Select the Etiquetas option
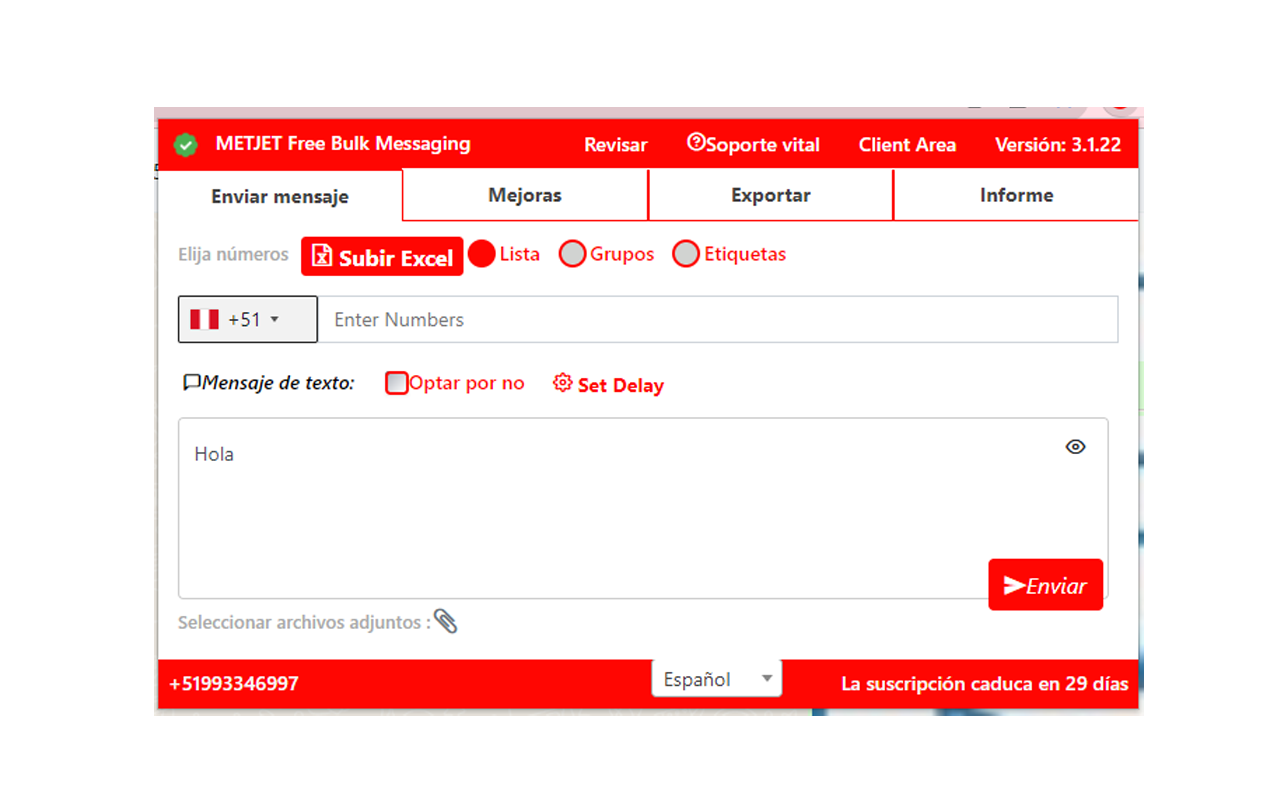This screenshot has height=800, width=1280. [x=686, y=254]
